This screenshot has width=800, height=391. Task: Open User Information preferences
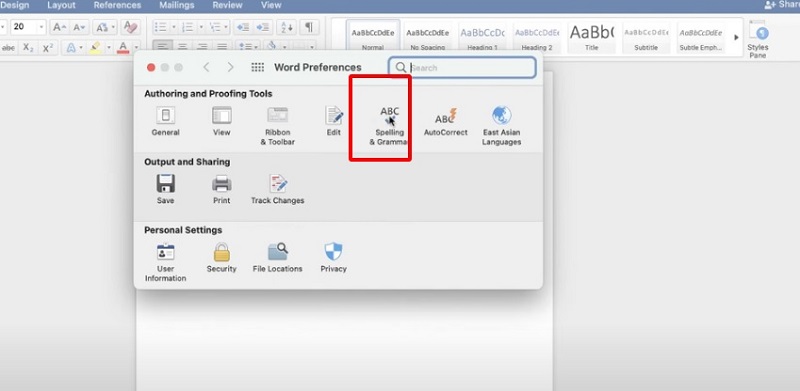[x=165, y=262]
